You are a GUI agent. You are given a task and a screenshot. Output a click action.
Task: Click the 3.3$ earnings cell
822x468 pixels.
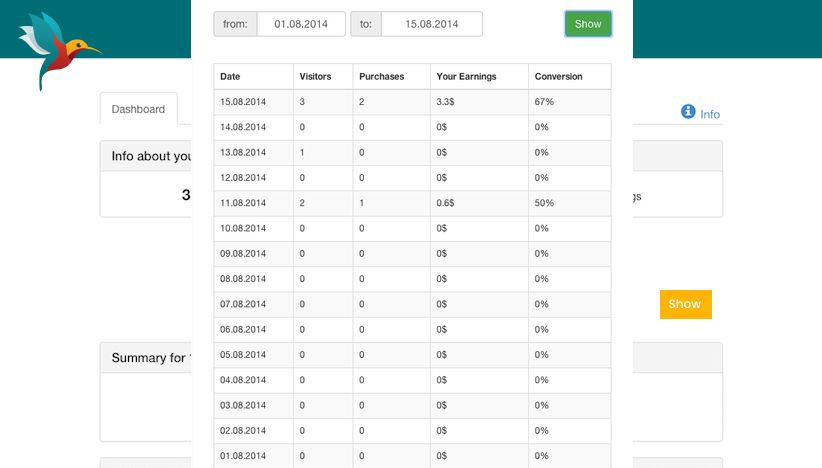[x=446, y=102]
